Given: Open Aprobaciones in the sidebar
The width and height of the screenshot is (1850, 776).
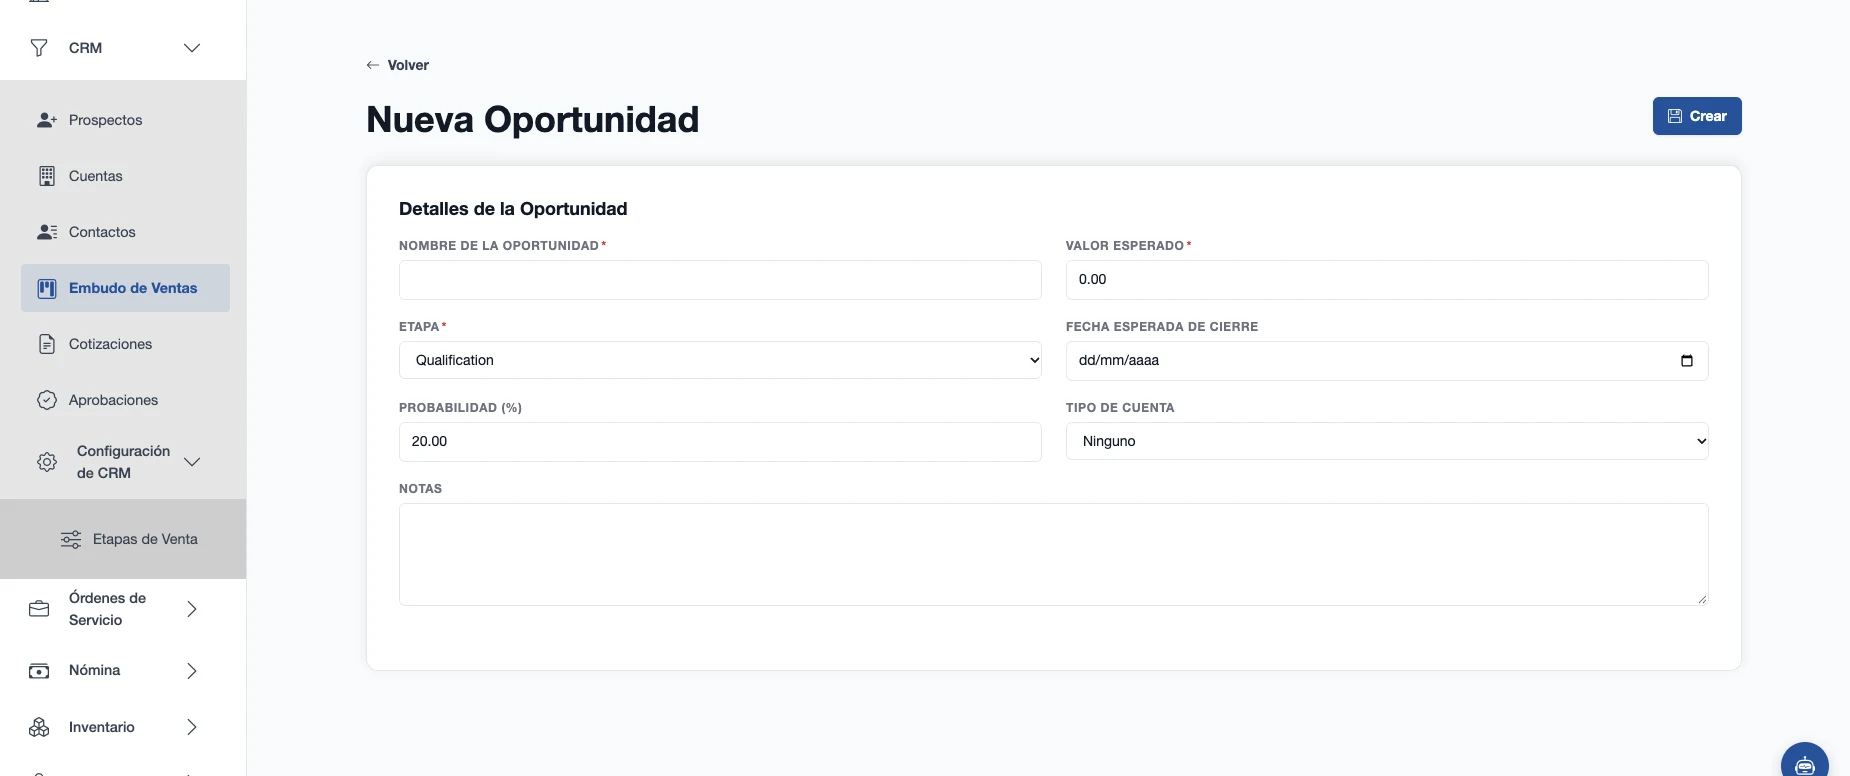Looking at the screenshot, I should 125,400.
